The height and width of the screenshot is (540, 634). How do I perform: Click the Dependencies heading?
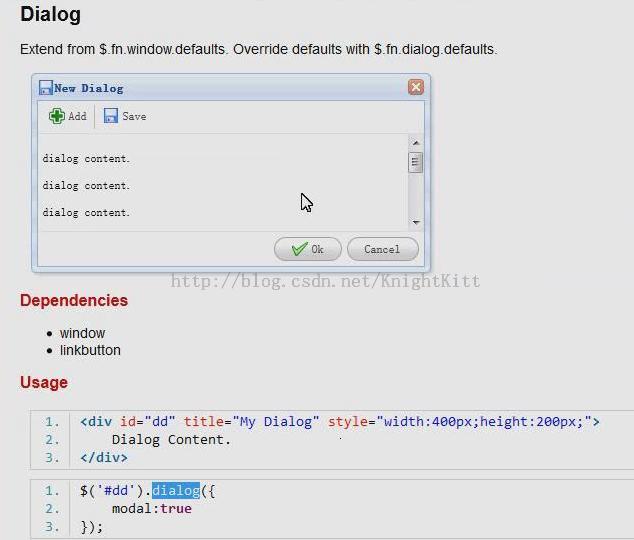[74, 300]
